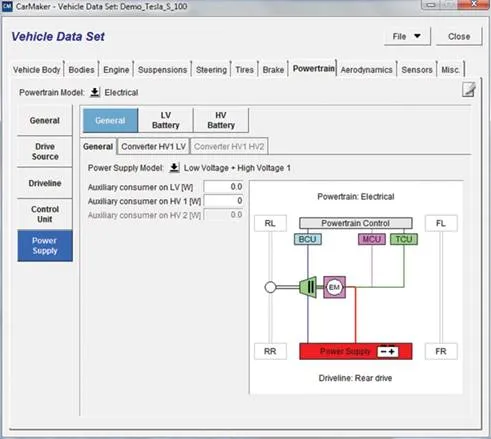
Task: Select Driveline in the sidebar
Action: [45, 183]
